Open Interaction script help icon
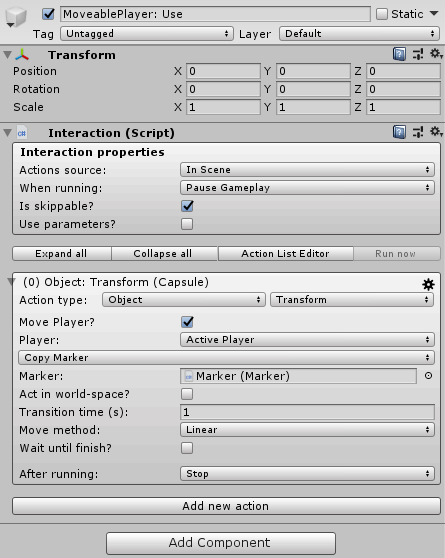 click(399, 132)
